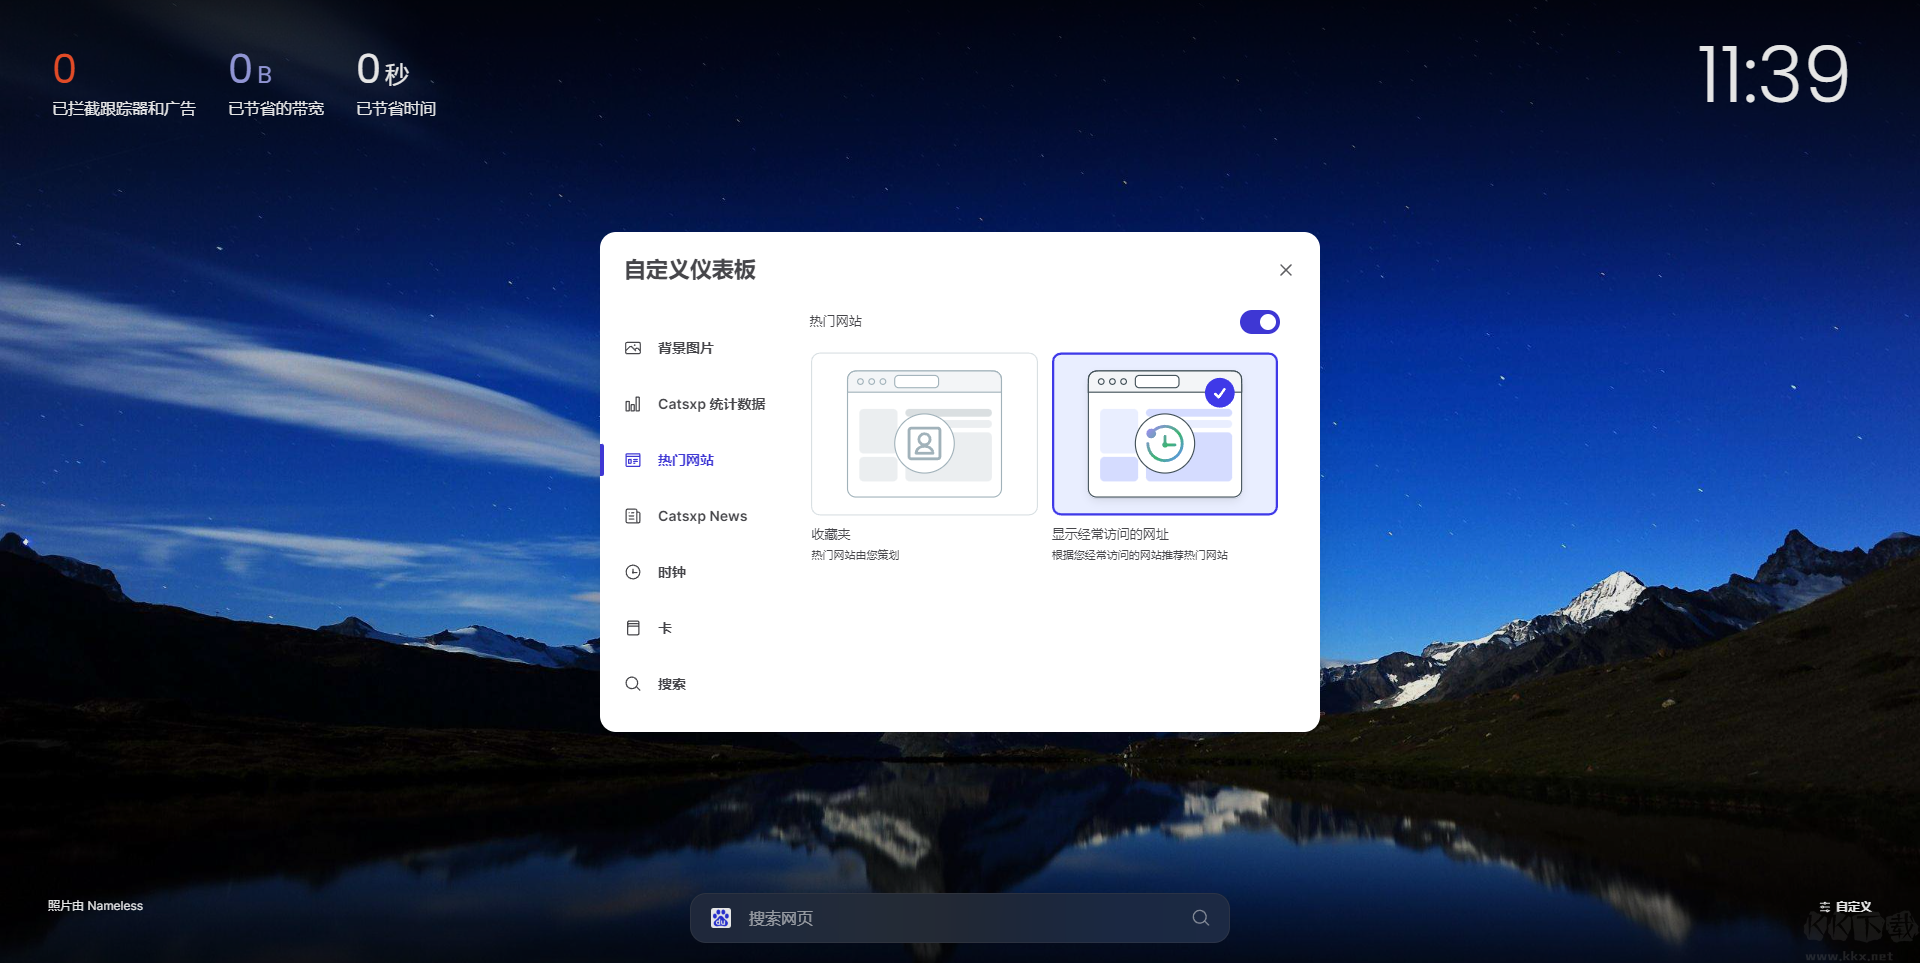
Task: Toggle off the 热门网站 switch
Action: pos(1260,322)
